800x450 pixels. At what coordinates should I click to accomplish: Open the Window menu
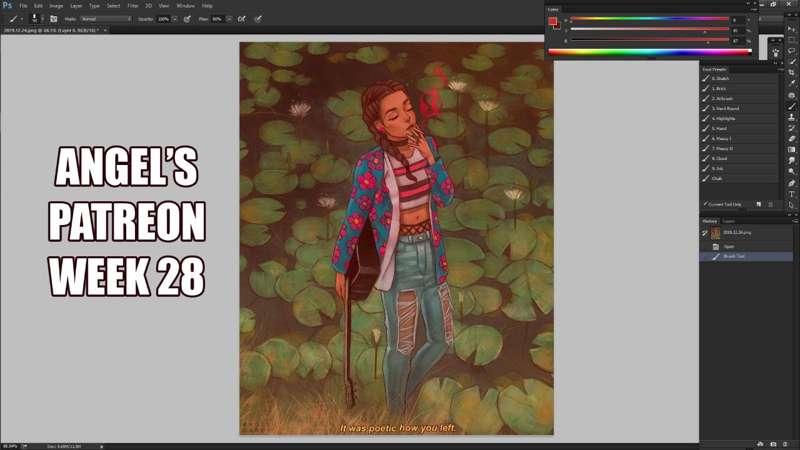[186, 6]
